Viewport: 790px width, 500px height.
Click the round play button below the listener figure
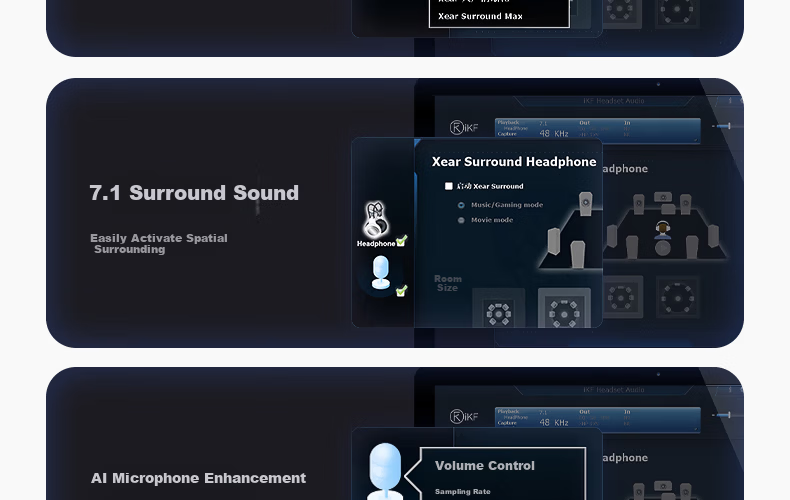coord(663,248)
